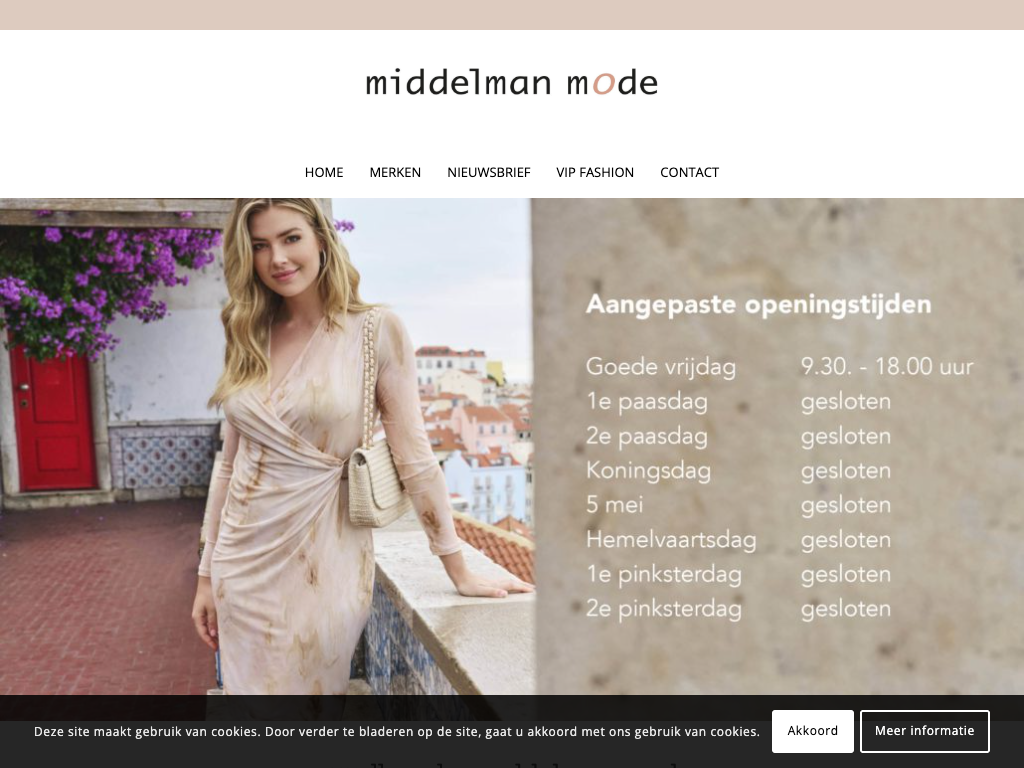
Task: Click the Koningsdag label
Action: pyautogui.click(x=648, y=471)
